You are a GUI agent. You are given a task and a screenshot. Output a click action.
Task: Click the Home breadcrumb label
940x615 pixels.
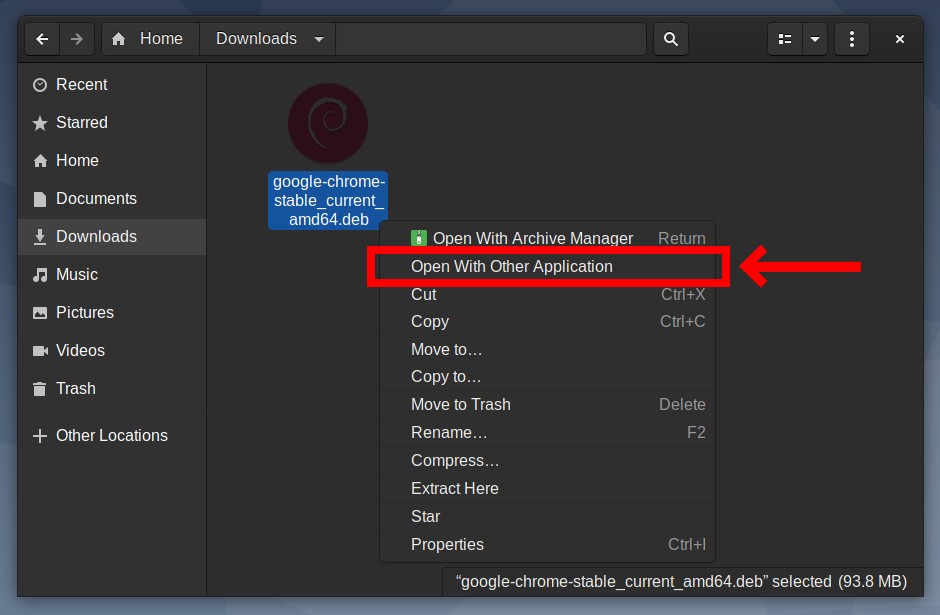tap(161, 38)
